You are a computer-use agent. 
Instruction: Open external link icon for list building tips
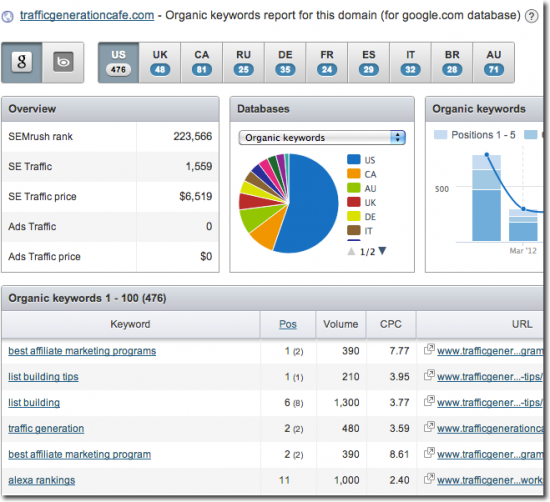tap(429, 375)
